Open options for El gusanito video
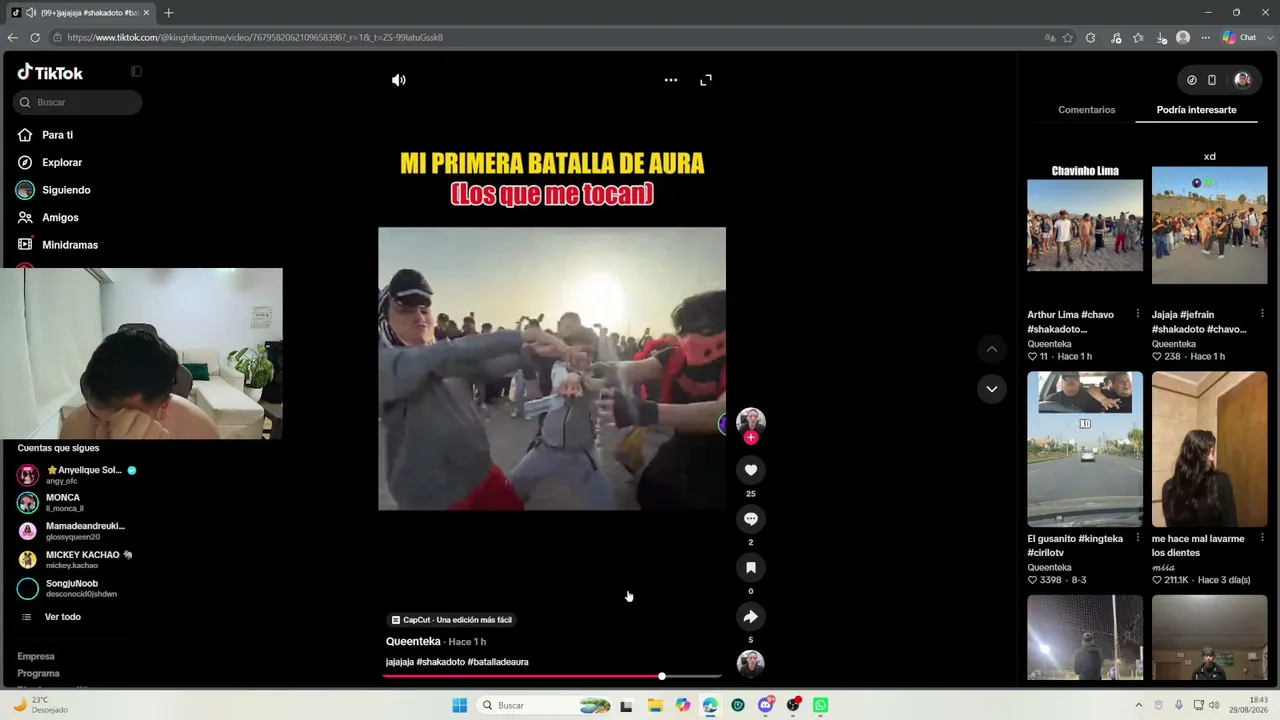 pos(1138,538)
